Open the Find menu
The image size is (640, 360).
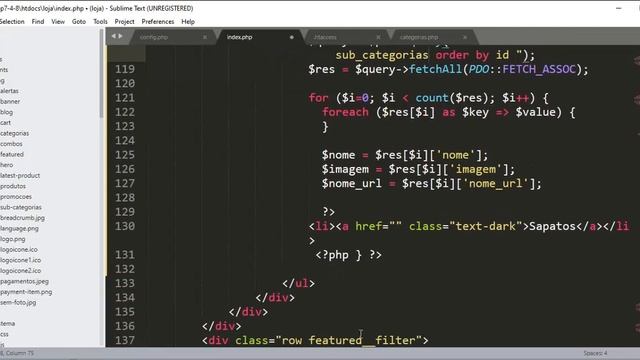(38, 22)
